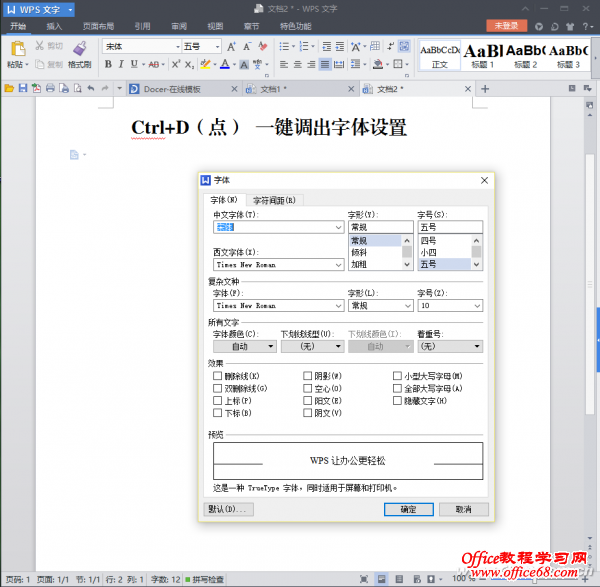
Task: Enable the 删除线(K) strikethrough checkbox
Action: (x=217, y=376)
